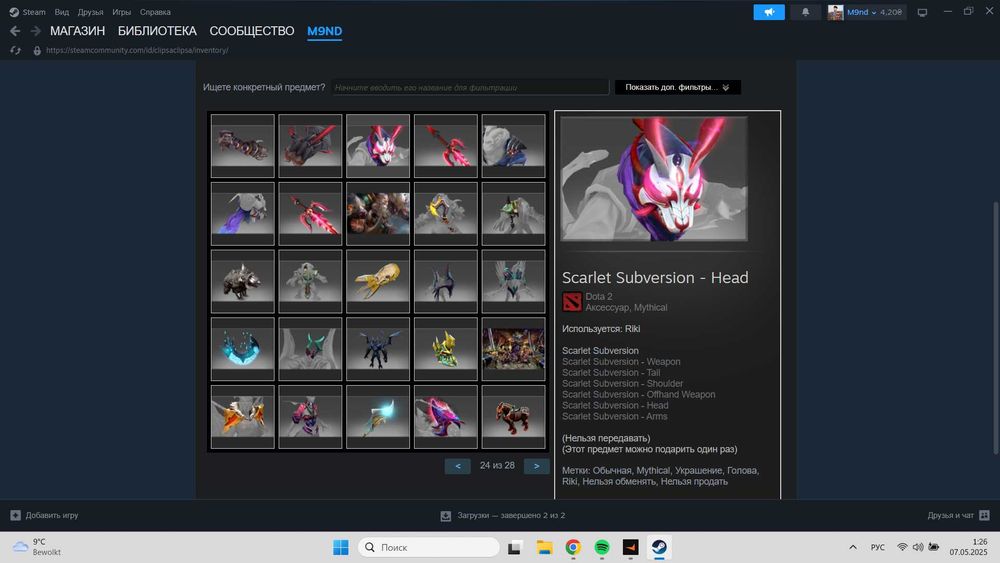Screen dimensions: 1000x563
Task: Open the Друзья menu
Action: click(90, 12)
